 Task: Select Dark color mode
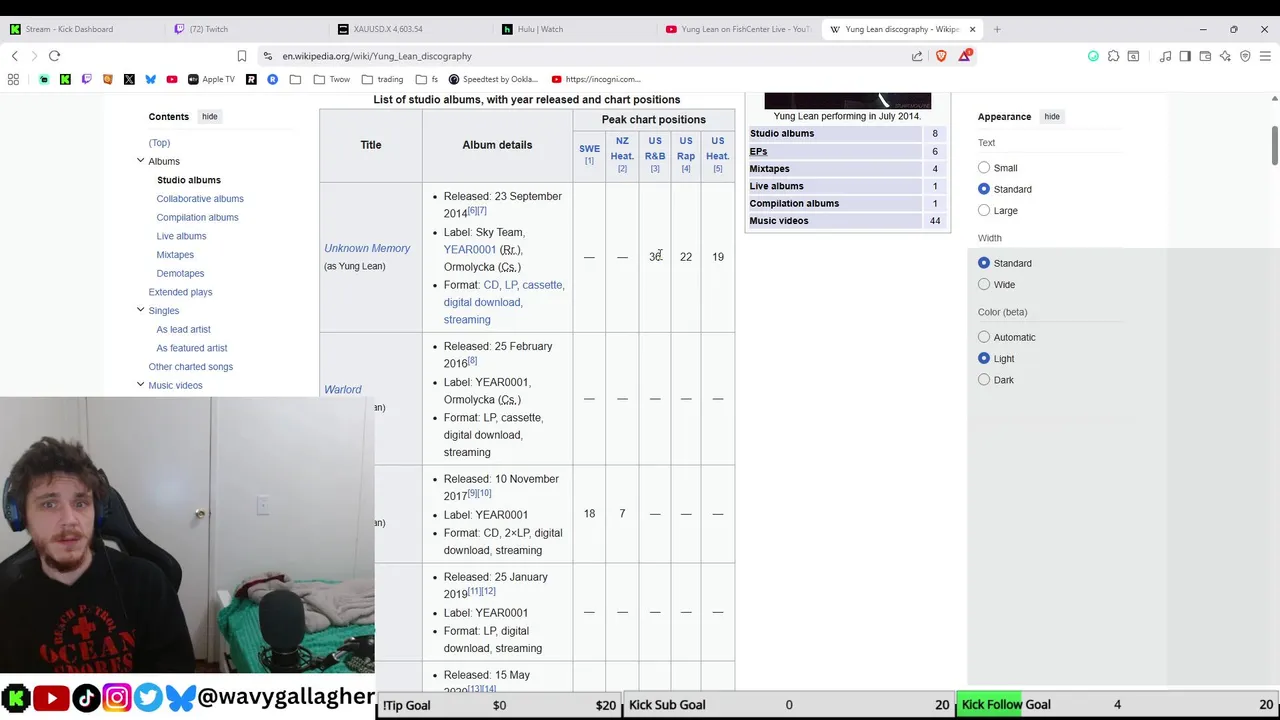tap(984, 380)
